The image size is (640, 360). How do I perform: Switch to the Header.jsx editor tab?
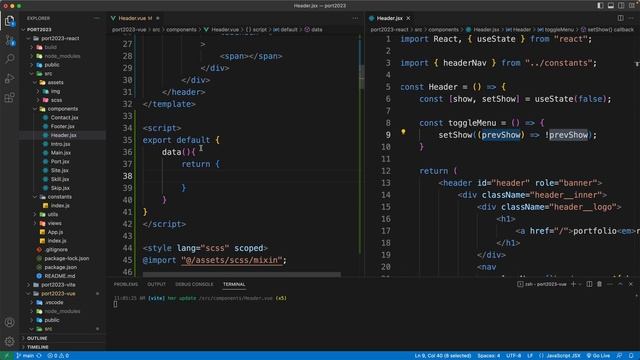(x=389, y=18)
